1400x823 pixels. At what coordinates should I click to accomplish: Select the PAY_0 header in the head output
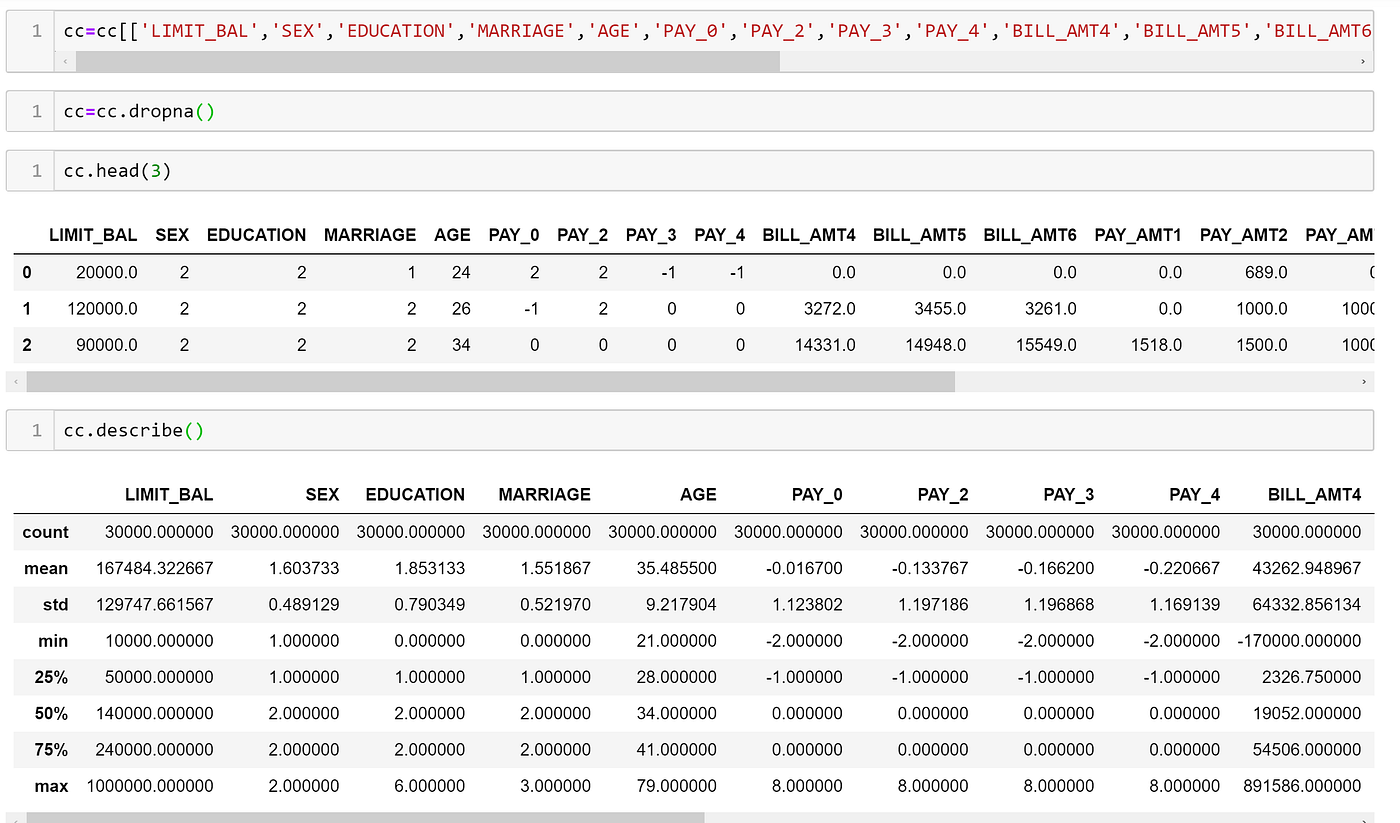coord(513,235)
